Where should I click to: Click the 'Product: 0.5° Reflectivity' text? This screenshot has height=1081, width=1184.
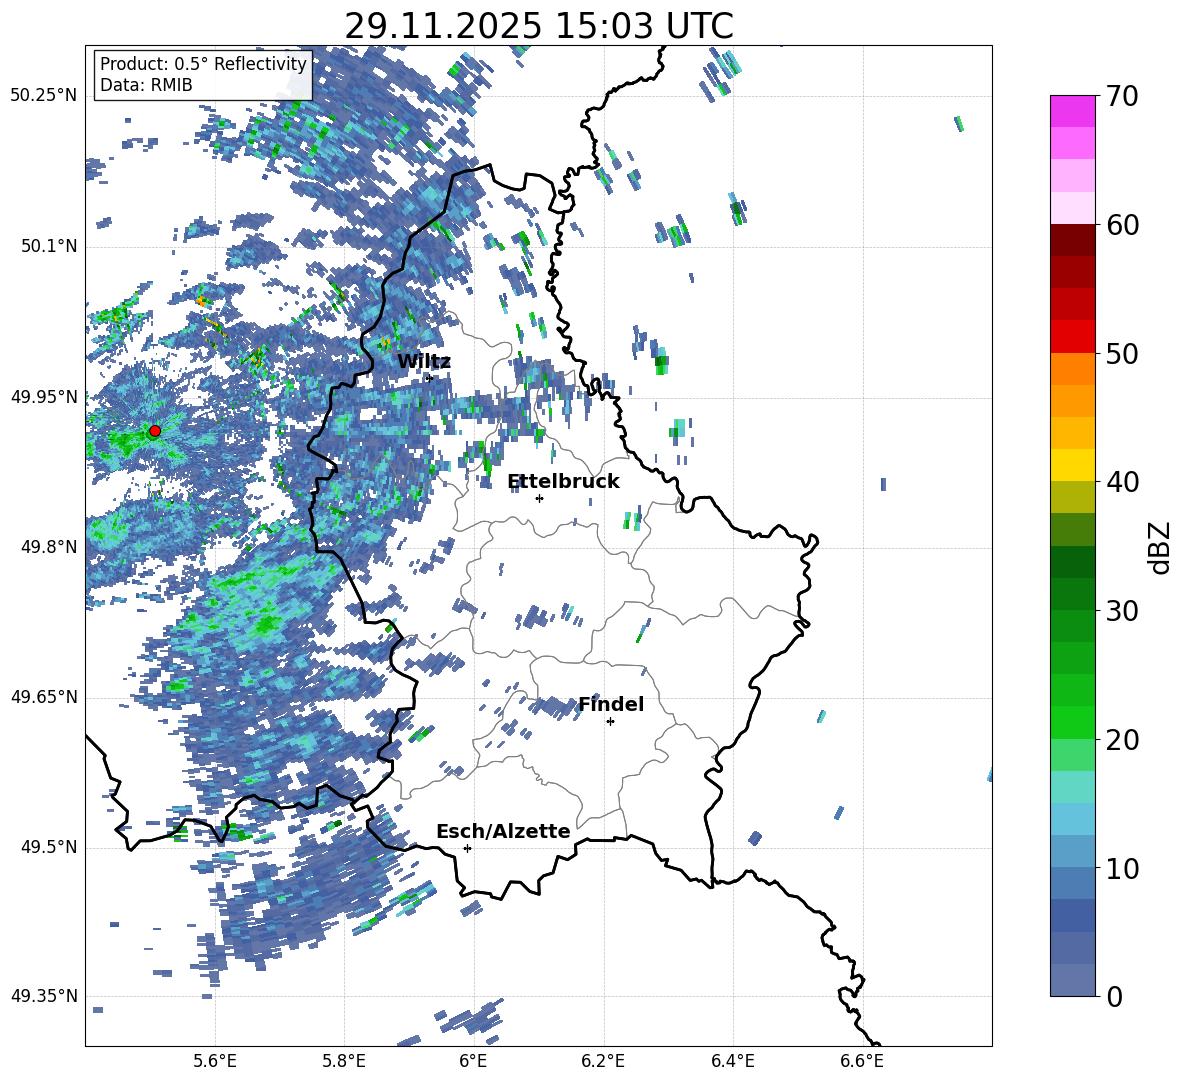pos(203,64)
